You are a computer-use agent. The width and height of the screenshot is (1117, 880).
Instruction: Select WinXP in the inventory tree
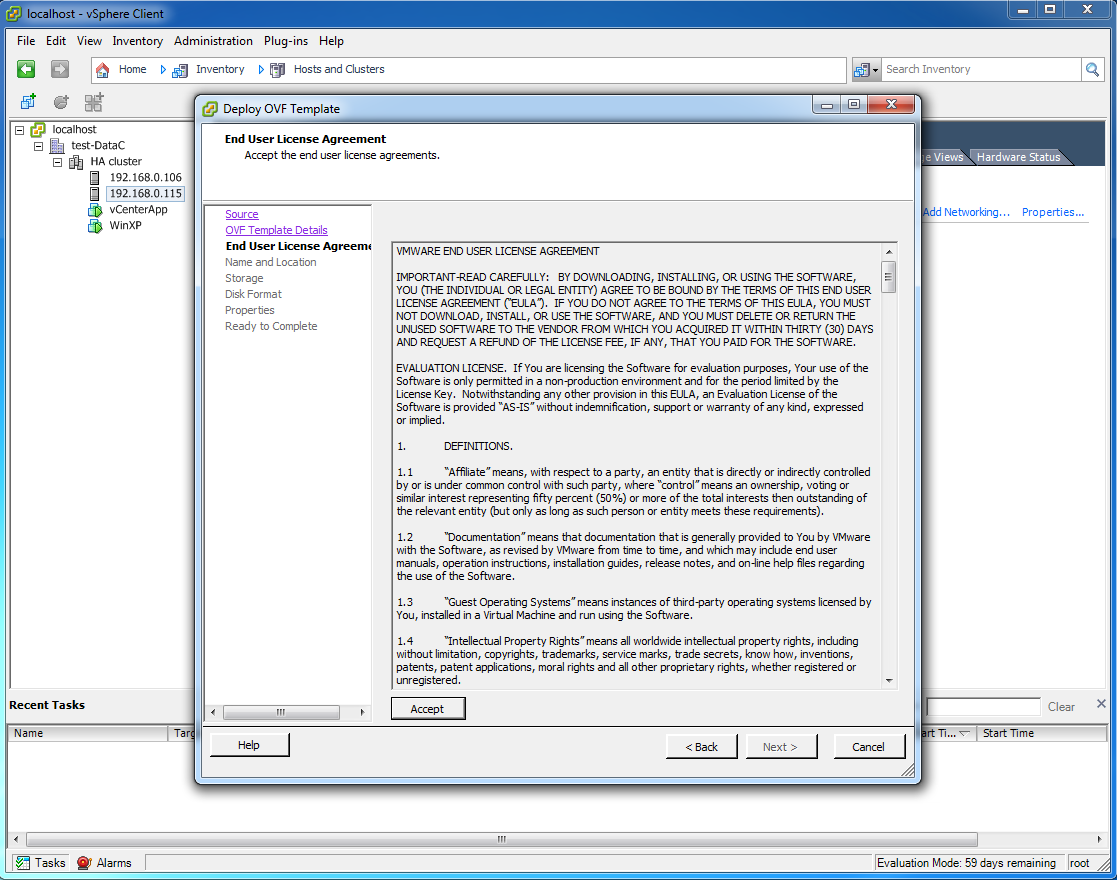pos(125,226)
